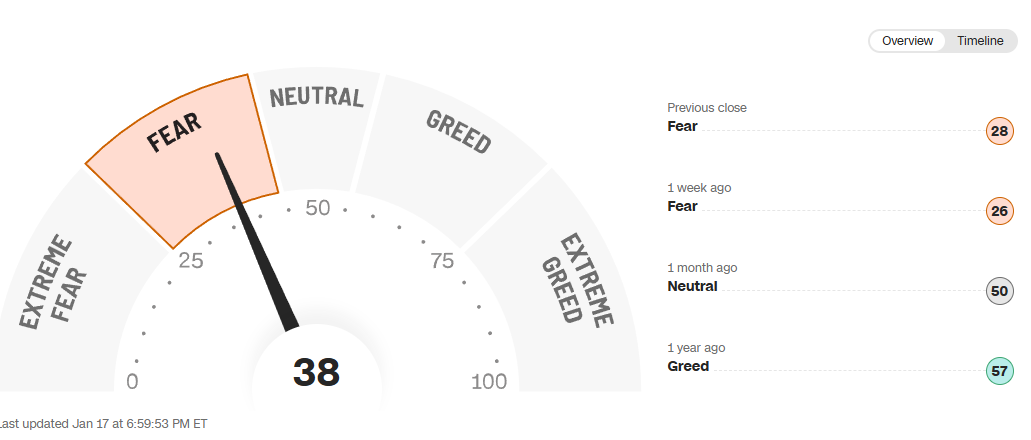Click the NEUTRAL gauge segment
Screen dimensions: 1031x440
pyautogui.click(x=315, y=115)
